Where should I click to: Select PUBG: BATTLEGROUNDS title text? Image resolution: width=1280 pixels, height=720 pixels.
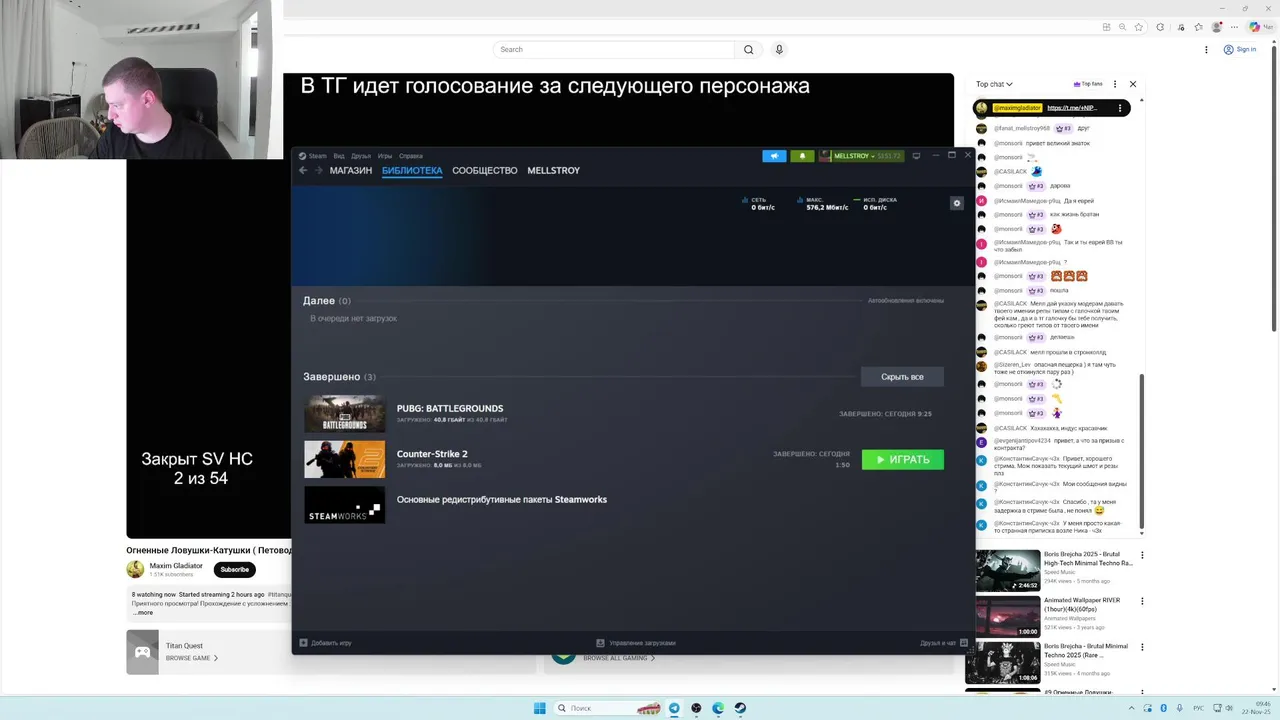pos(450,408)
